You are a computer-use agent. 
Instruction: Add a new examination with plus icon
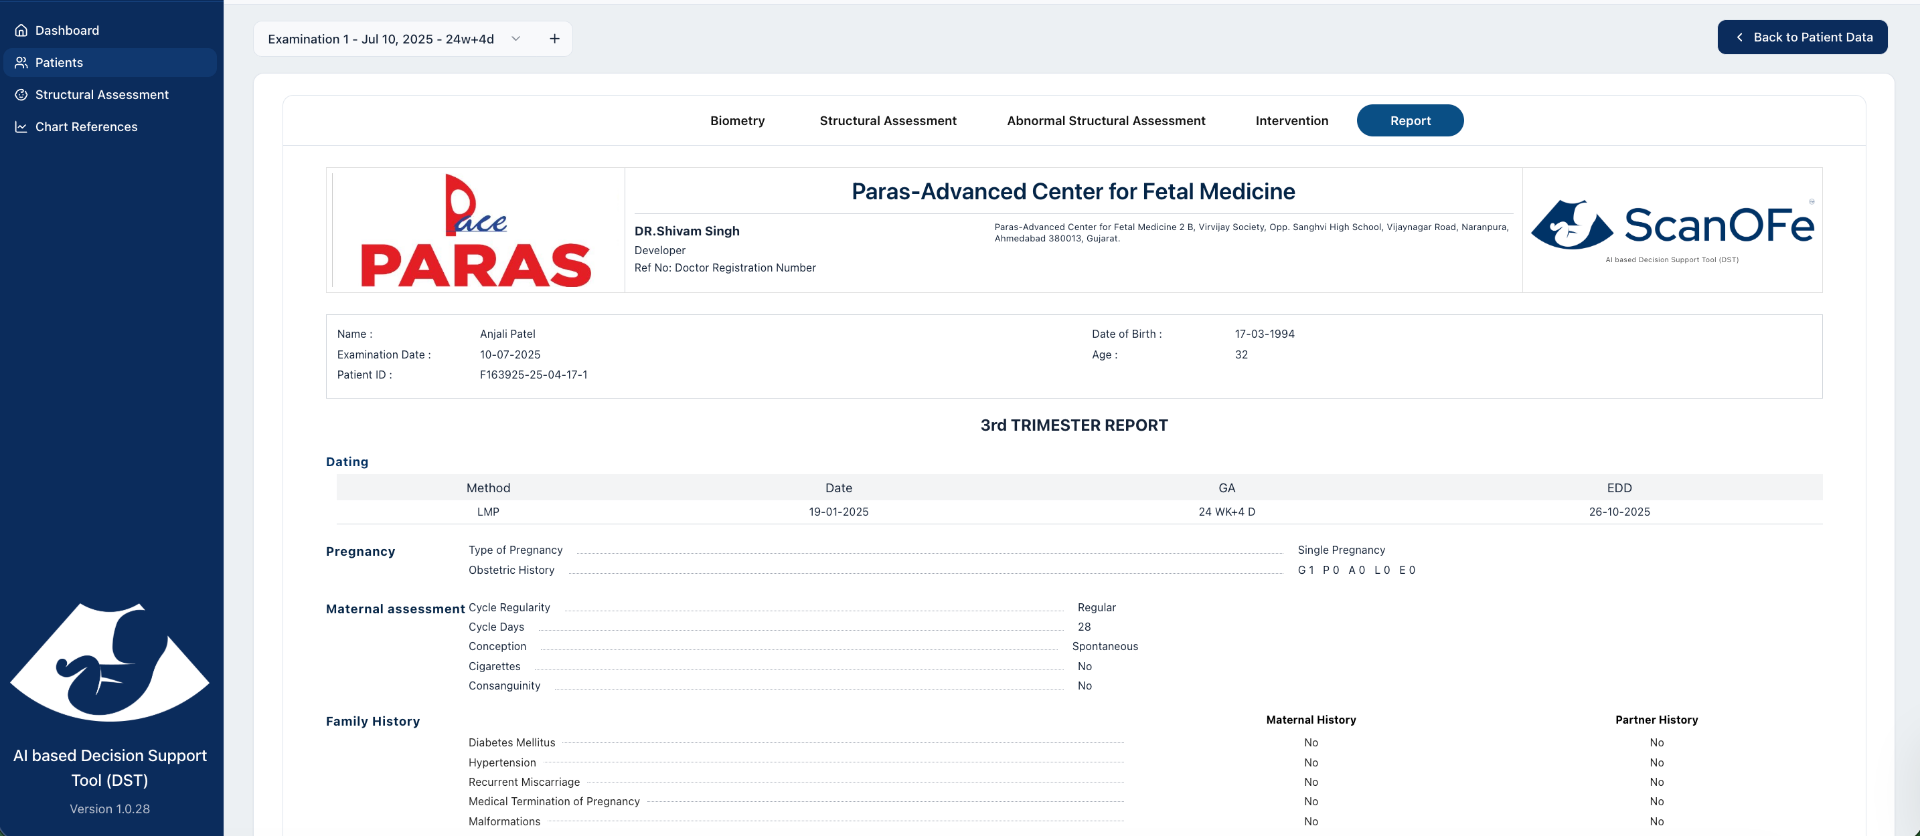554,39
